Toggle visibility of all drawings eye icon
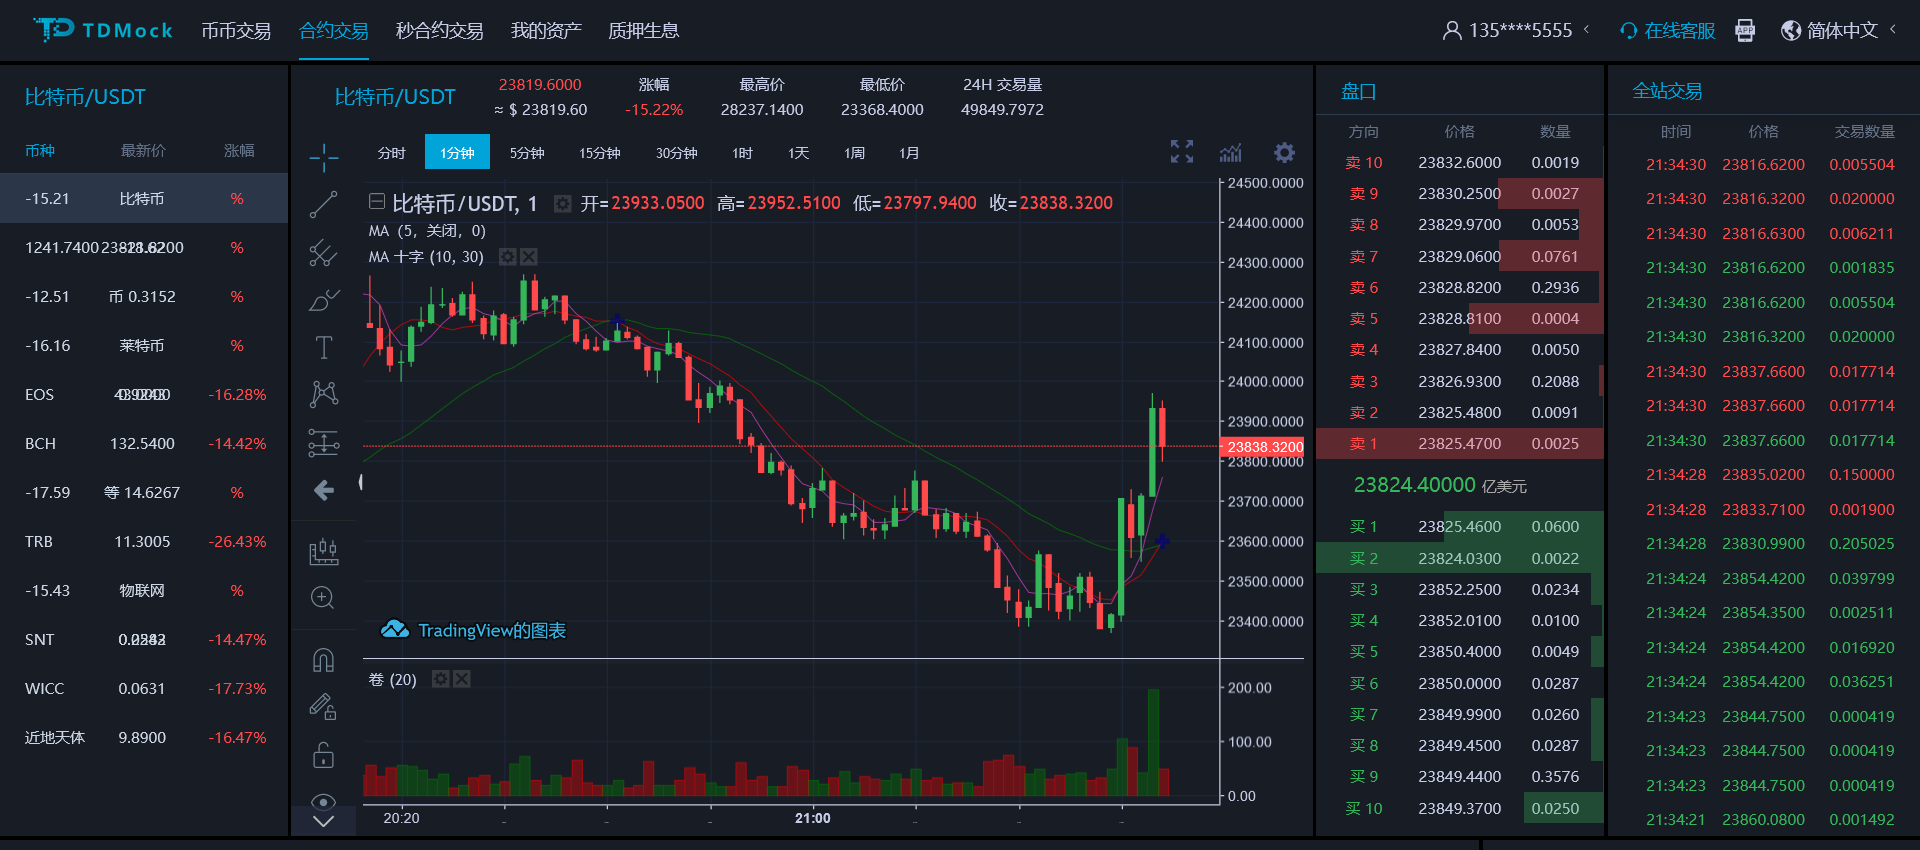The width and height of the screenshot is (1920, 850). point(323,801)
